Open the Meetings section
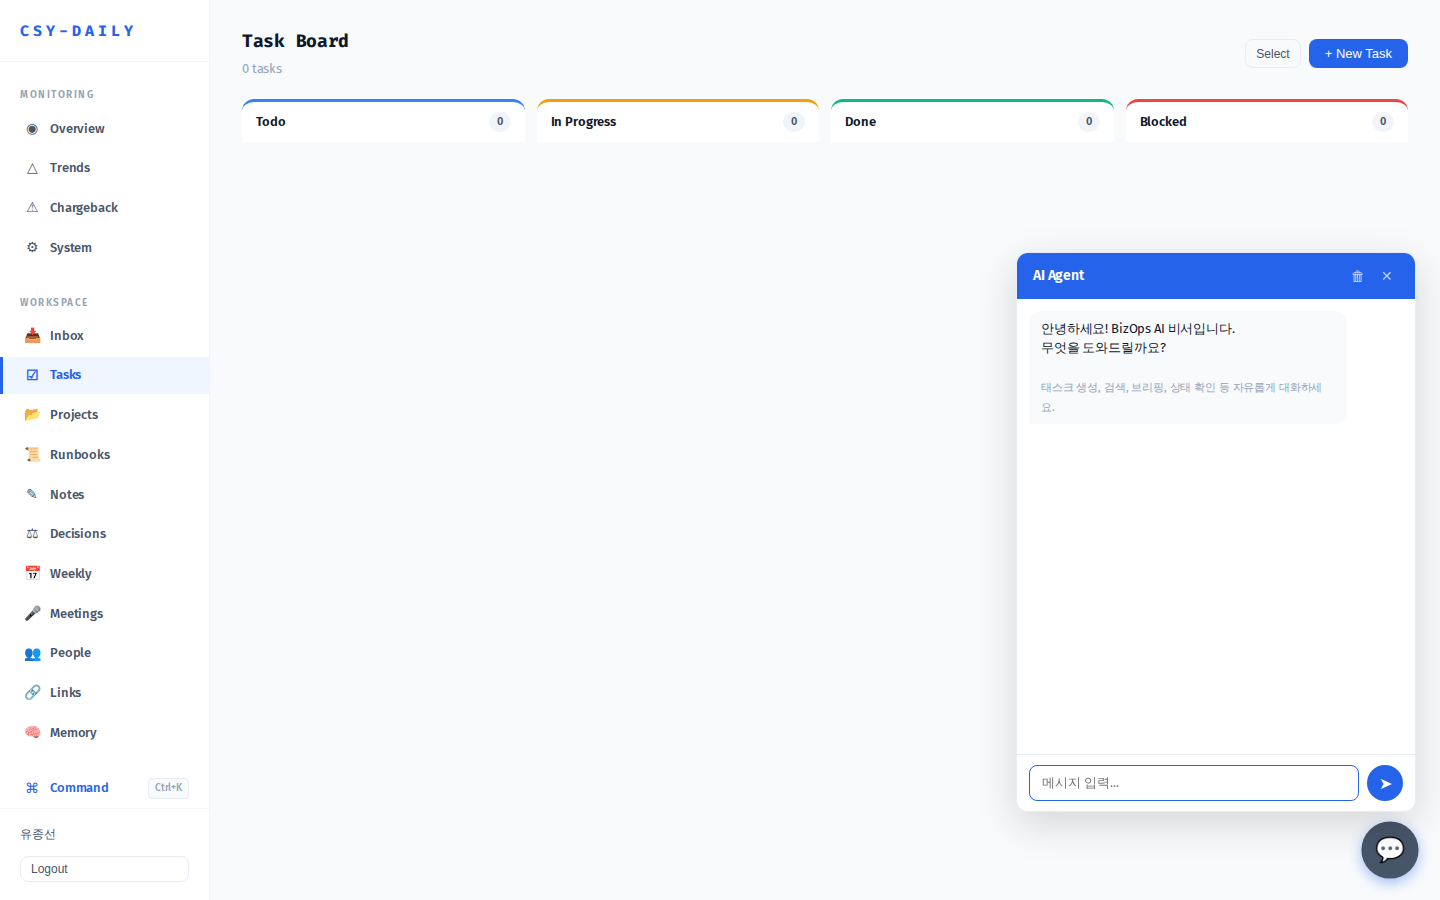 [75, 613]
